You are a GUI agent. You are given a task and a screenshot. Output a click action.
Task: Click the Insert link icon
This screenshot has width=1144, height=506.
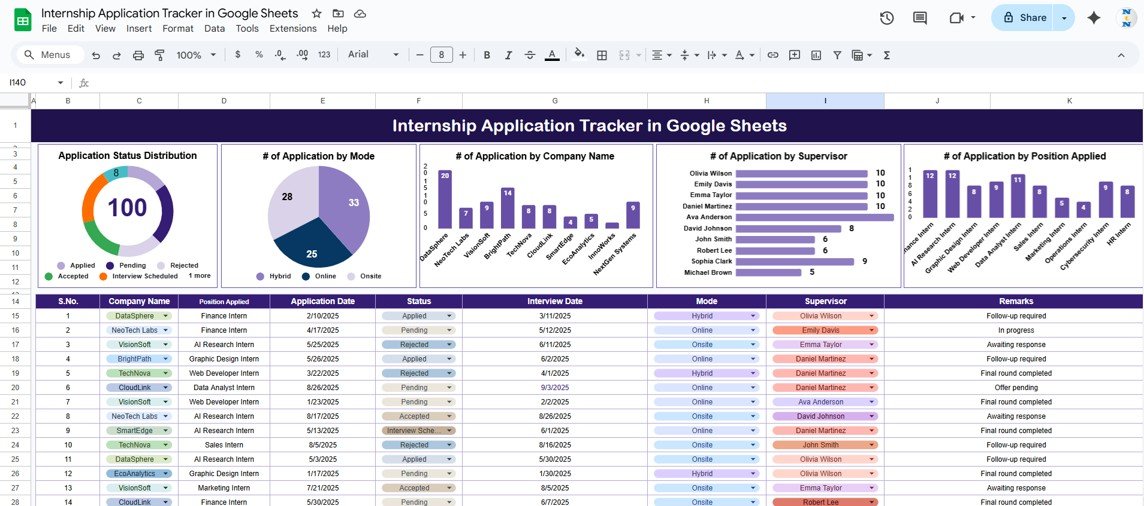[x=773, y=55]
